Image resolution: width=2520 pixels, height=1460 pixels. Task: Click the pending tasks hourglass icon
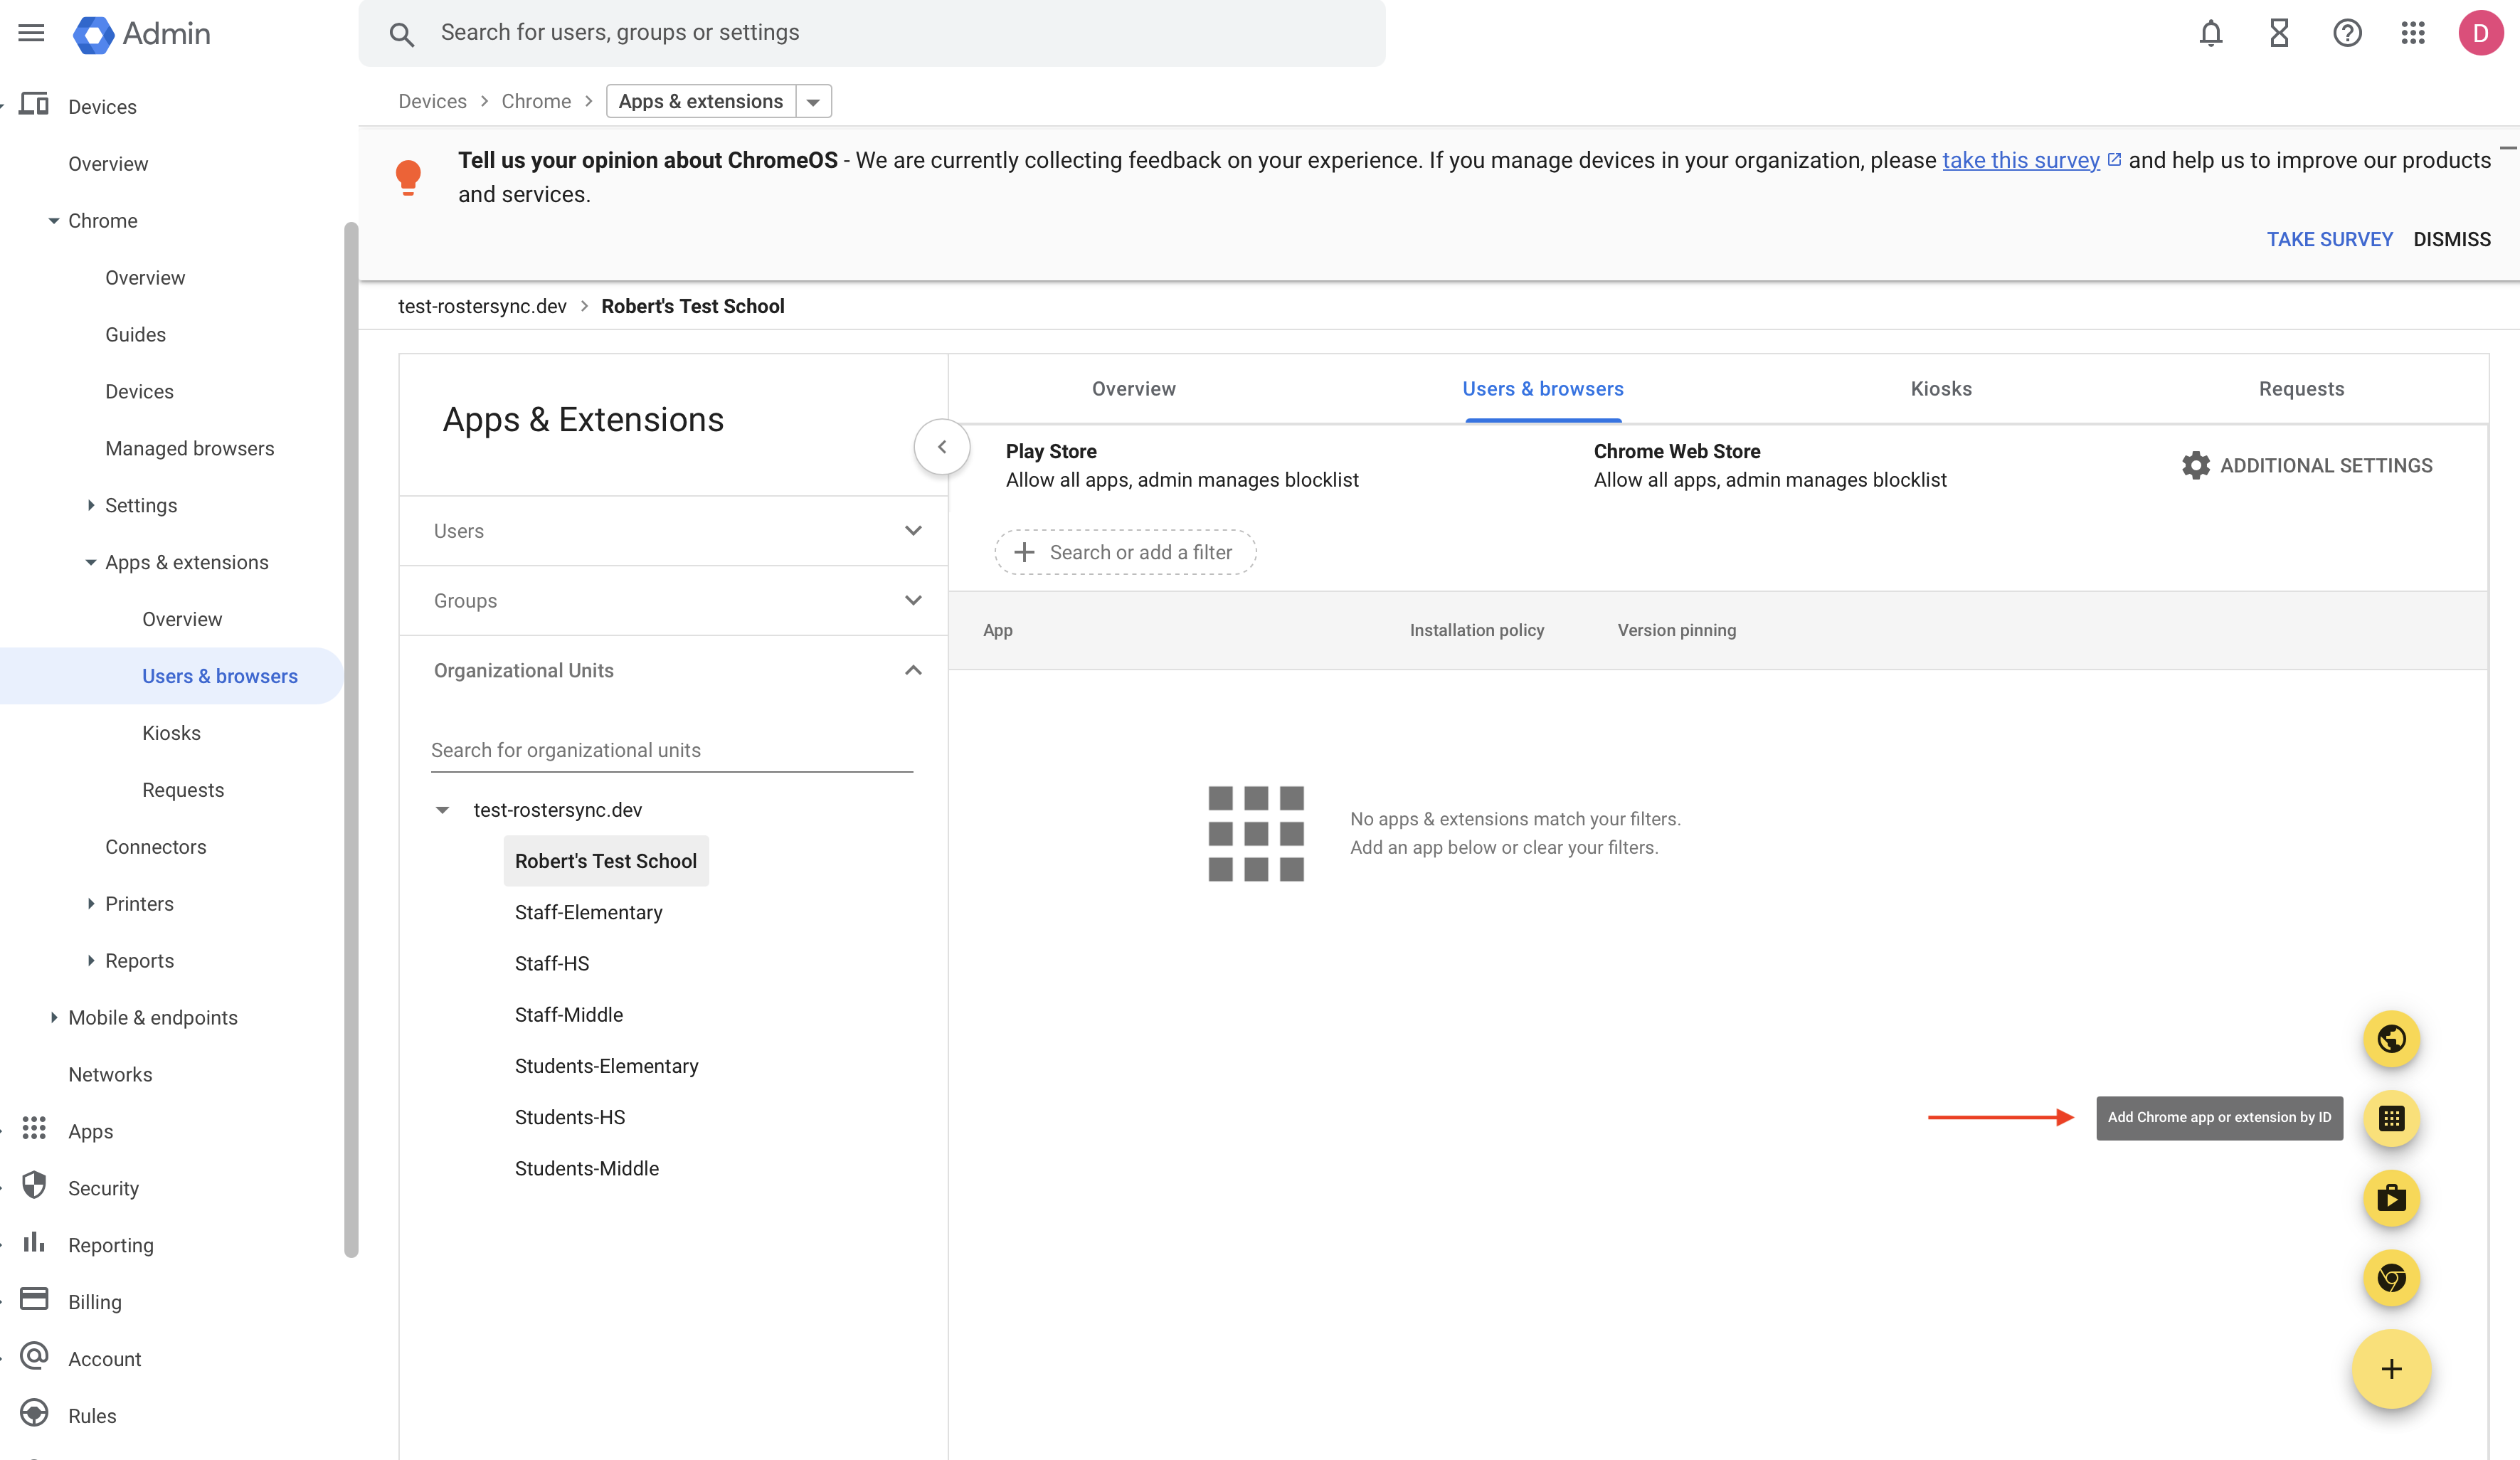pos(2279,33)
